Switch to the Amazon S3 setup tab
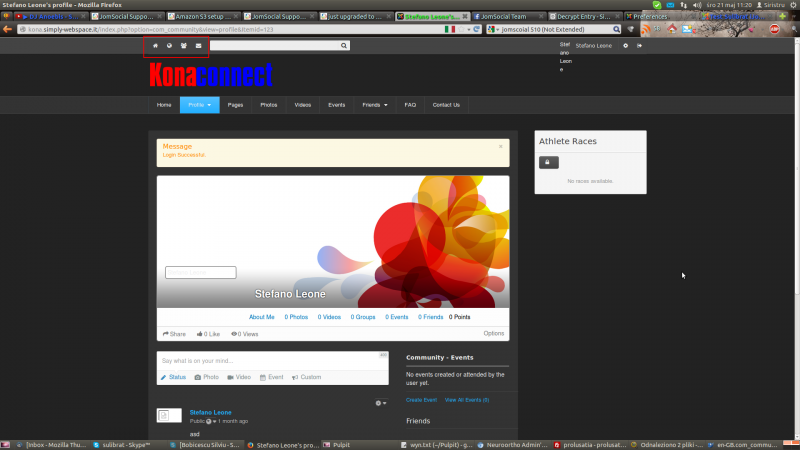The image size is (800, 450). point(203,16)
